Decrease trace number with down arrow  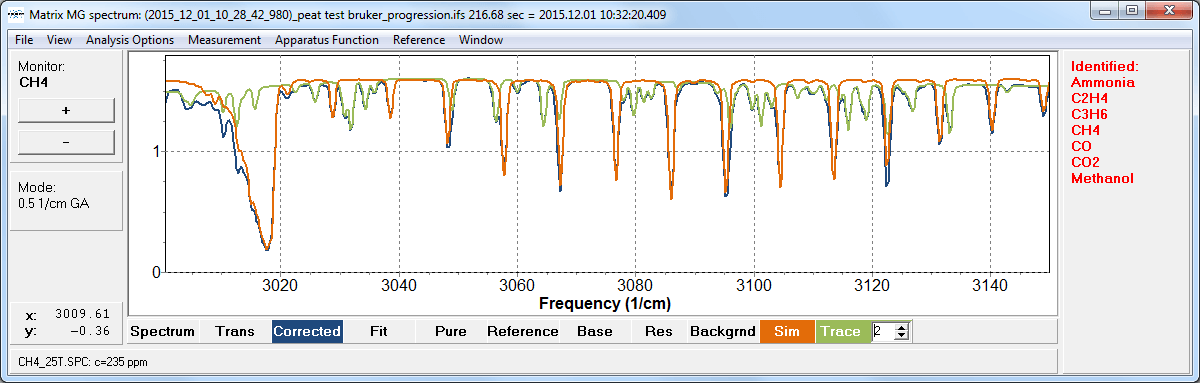click(x=901, y=336)
